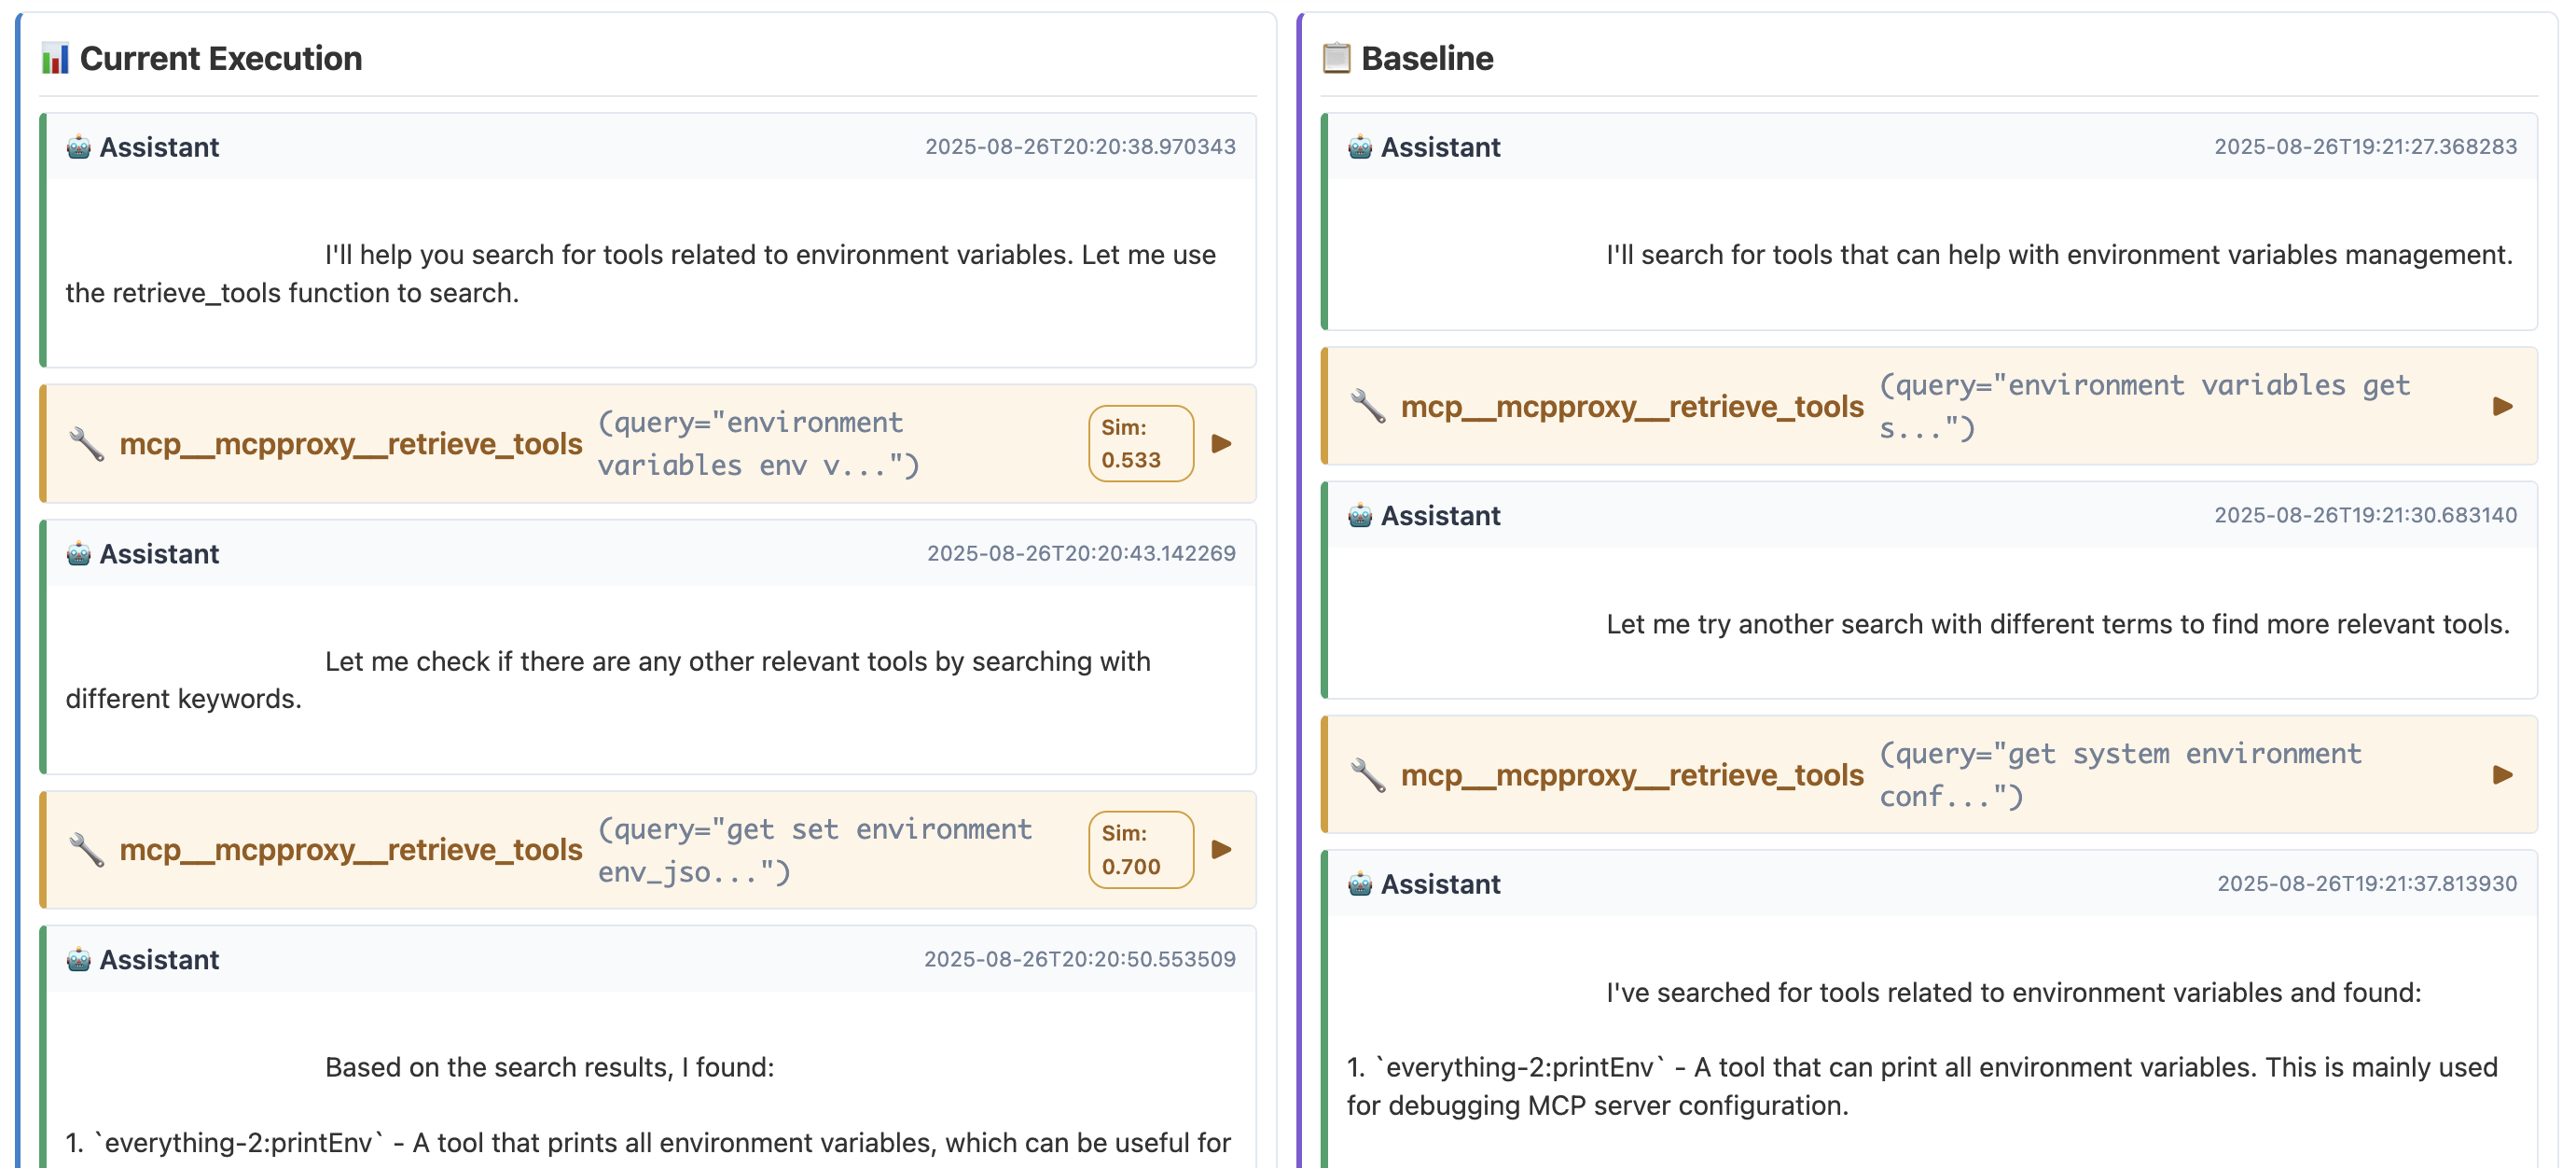Image resolution: width=2576 pixels, height=1168 pixels.
Task: Click the wrench icon on Baseline's 'environment variables get' call
Action: click(x=1368, y=406)
